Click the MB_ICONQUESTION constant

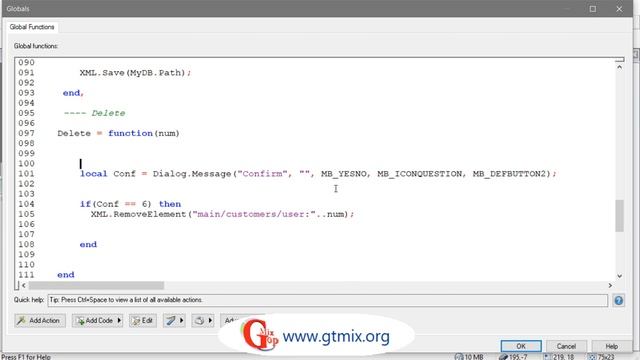click(x=420, y=174)
